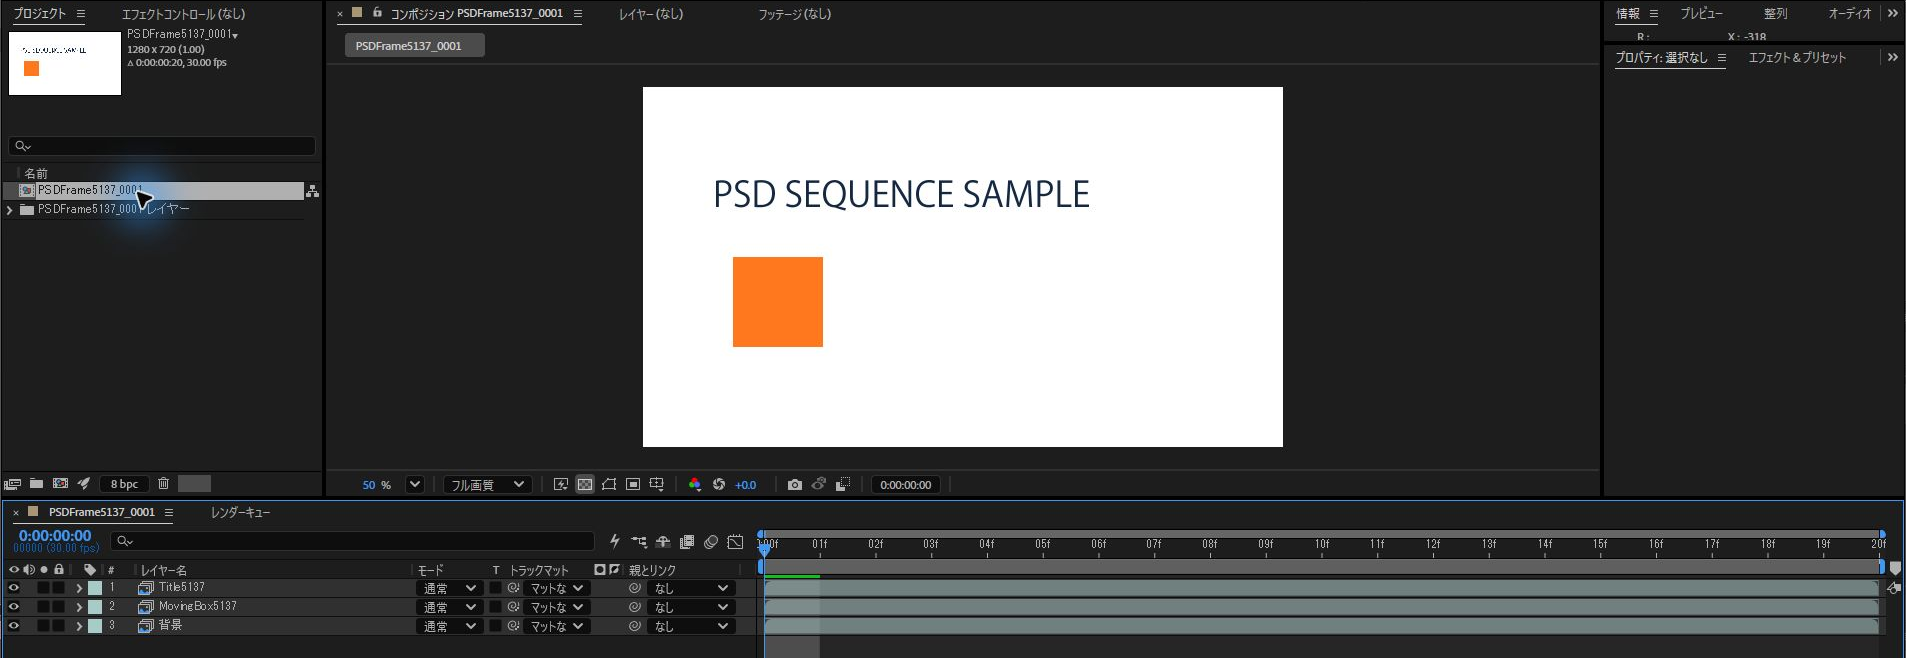Expand the MovingBox5137 layer properties
1906x658 pixels.
[79, 607]
